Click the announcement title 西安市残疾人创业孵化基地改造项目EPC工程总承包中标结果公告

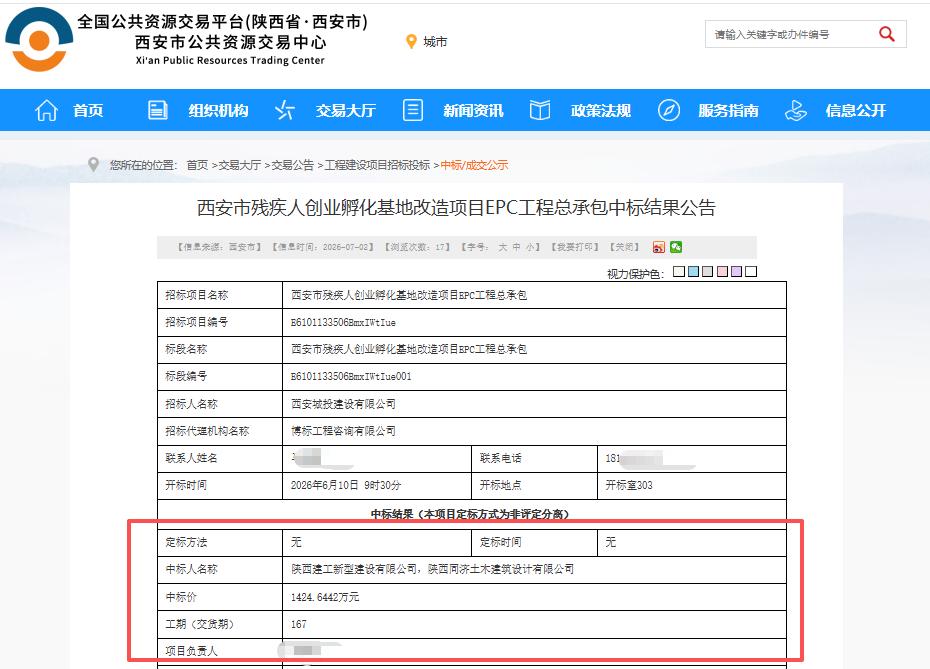pos(456,208)
